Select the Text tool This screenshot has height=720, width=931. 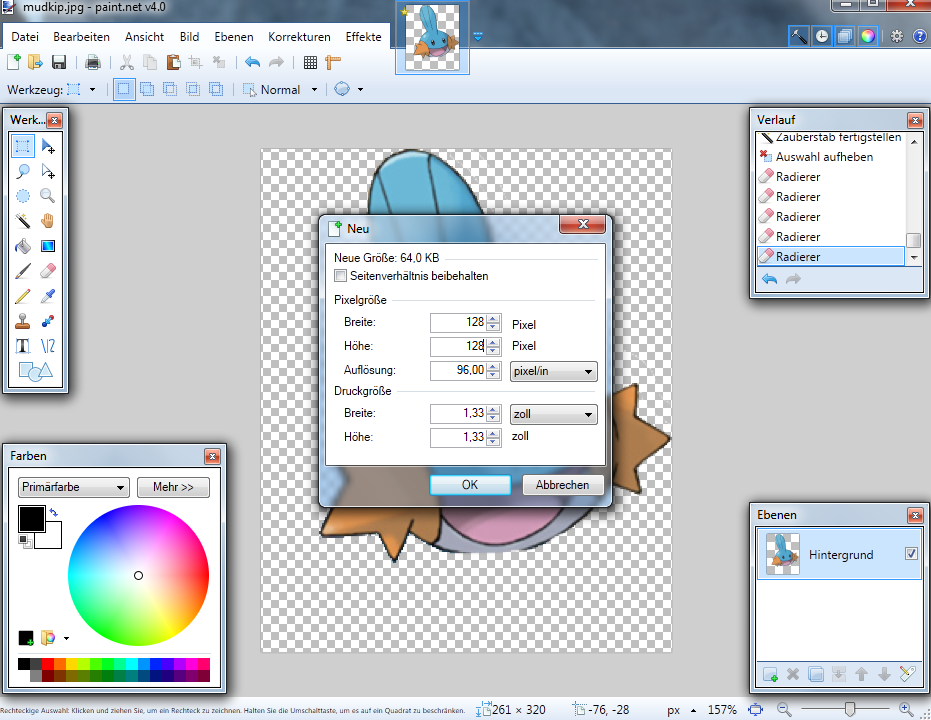point(23,346)
